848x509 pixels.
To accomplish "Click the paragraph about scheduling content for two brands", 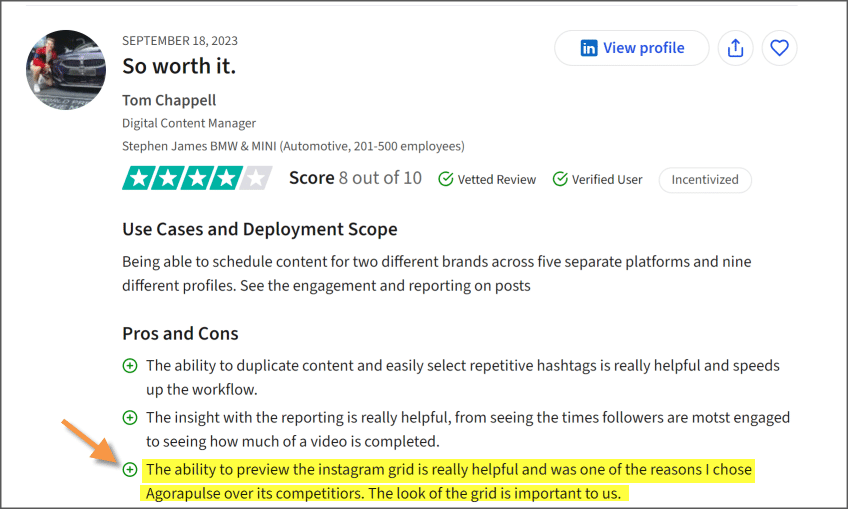I will (436, 273).
